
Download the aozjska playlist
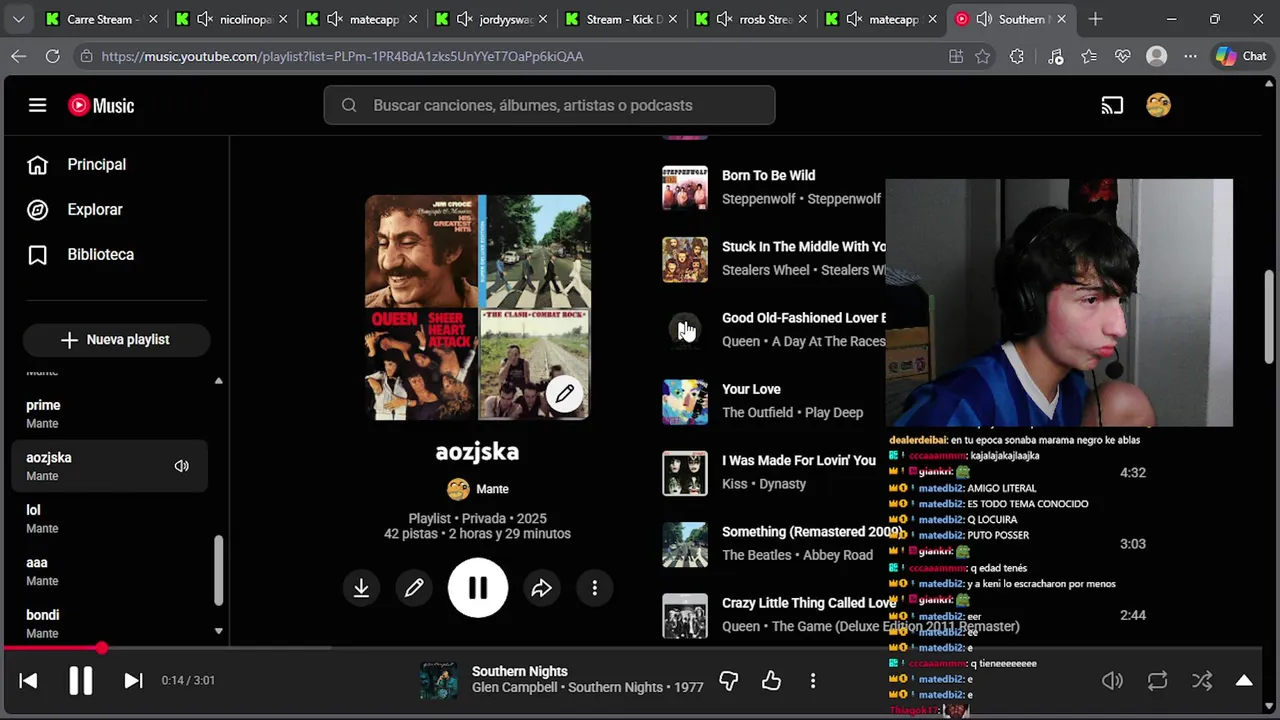coord(361,588)
